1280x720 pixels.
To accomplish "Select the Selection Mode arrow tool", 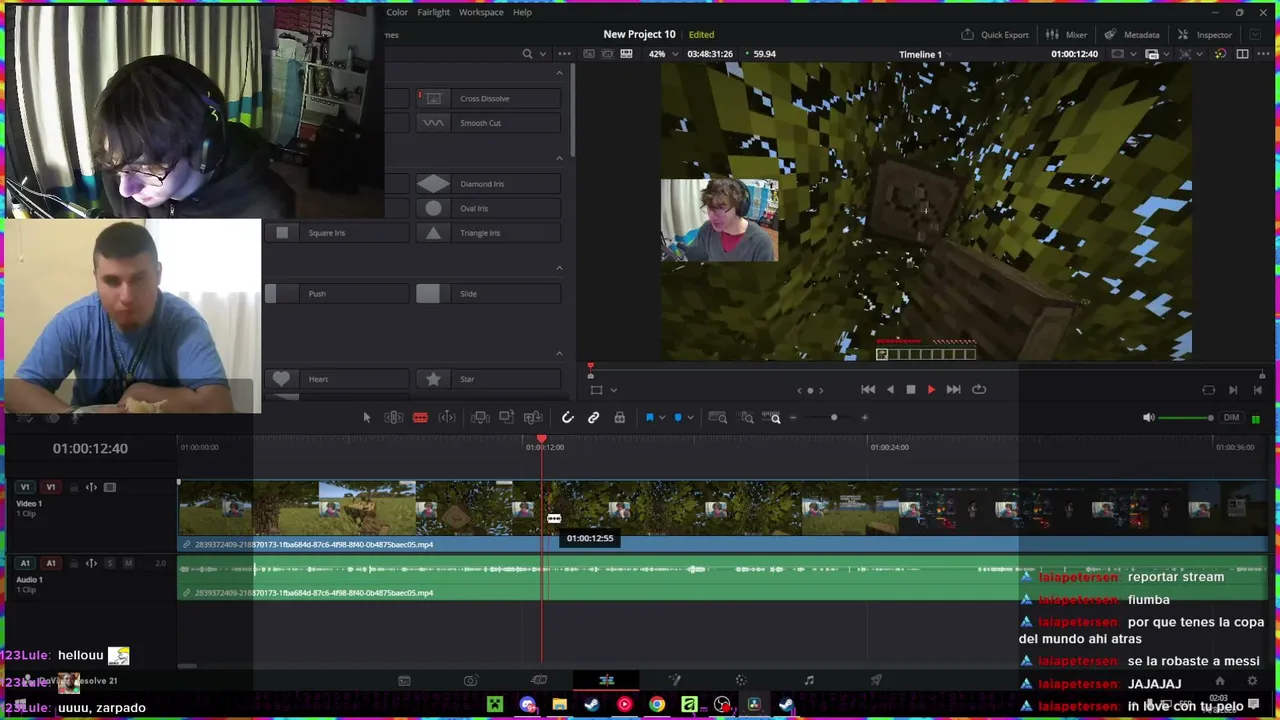I will pyautogui.click(x=366, y=418).
